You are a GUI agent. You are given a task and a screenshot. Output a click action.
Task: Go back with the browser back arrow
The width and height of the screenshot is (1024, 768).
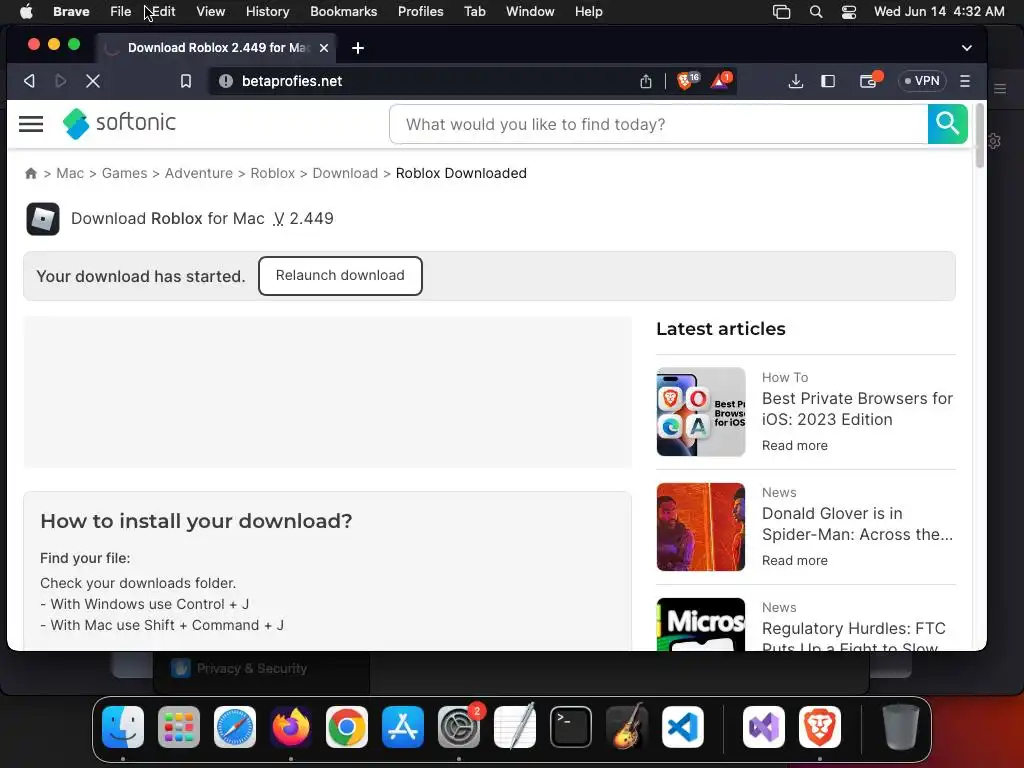(29, 81)
